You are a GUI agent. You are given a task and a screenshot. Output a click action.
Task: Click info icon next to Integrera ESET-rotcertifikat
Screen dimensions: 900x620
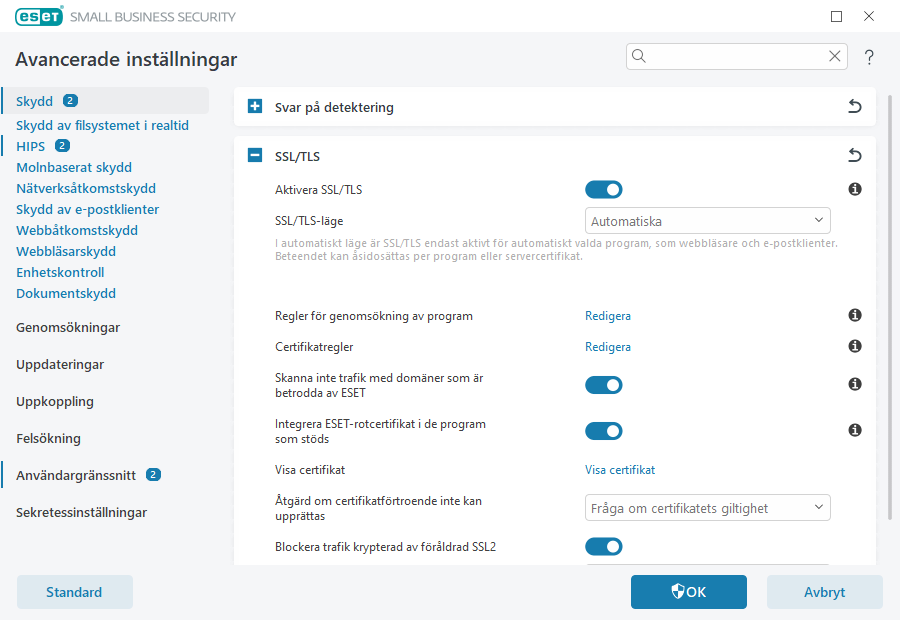855,430
